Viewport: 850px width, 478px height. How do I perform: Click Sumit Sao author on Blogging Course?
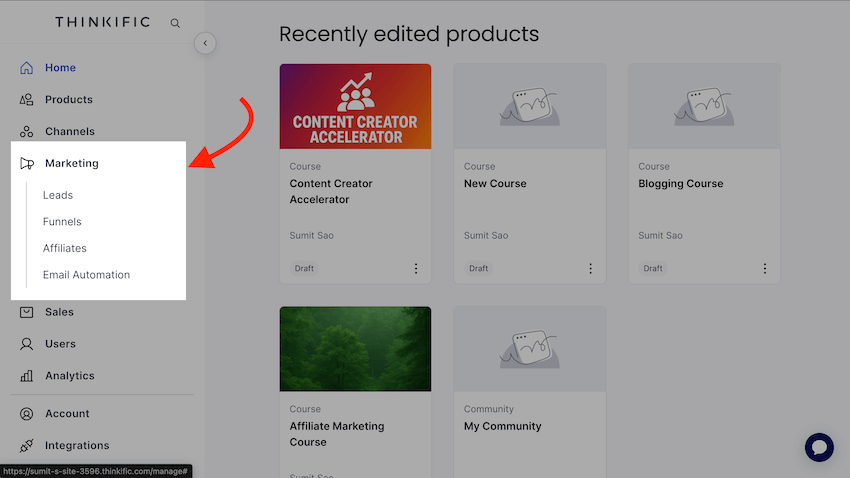(x=660, y=235)
